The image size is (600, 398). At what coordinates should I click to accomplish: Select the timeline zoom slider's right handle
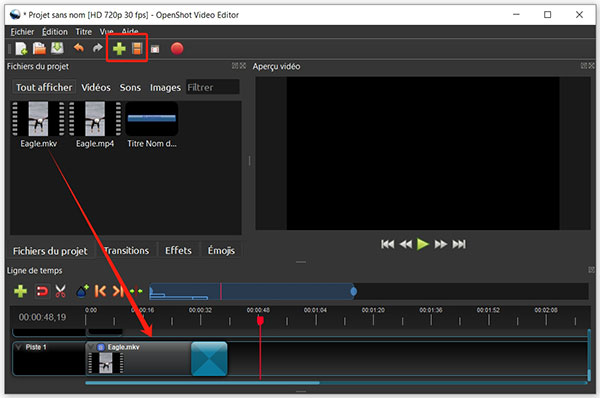(x=354, y=292)
